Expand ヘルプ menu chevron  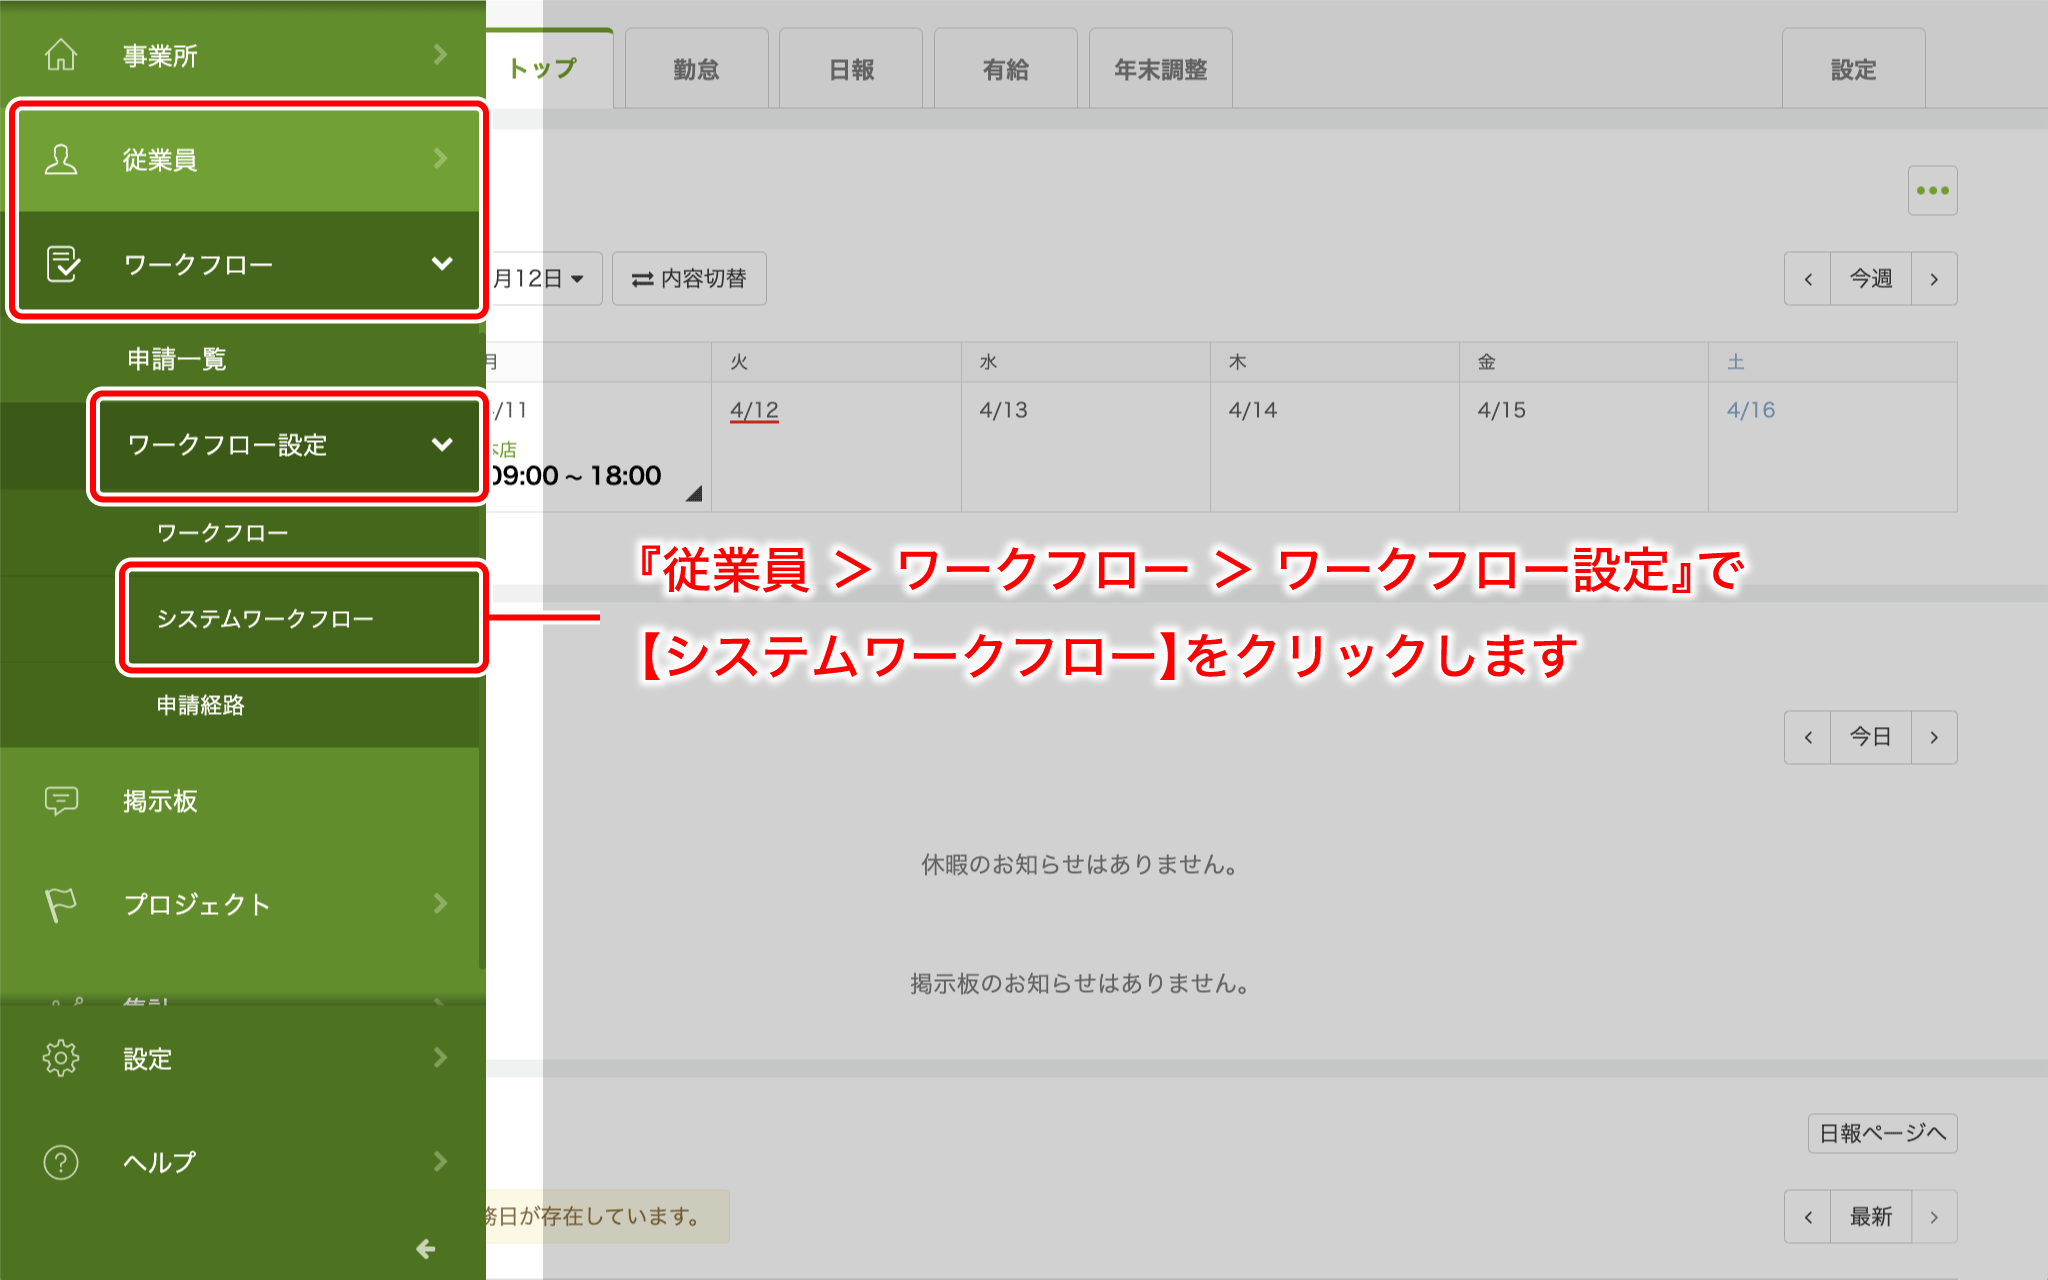point(440,1161)
